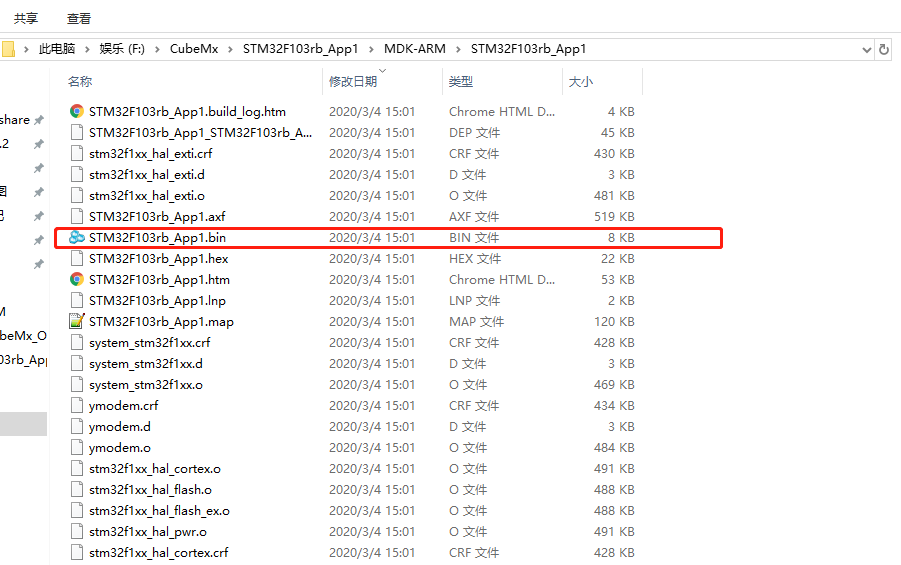Screen dimensions: 901x565
Task: Click pin icon next to share item
Action: pyautogui.click(x=38, y=120)
